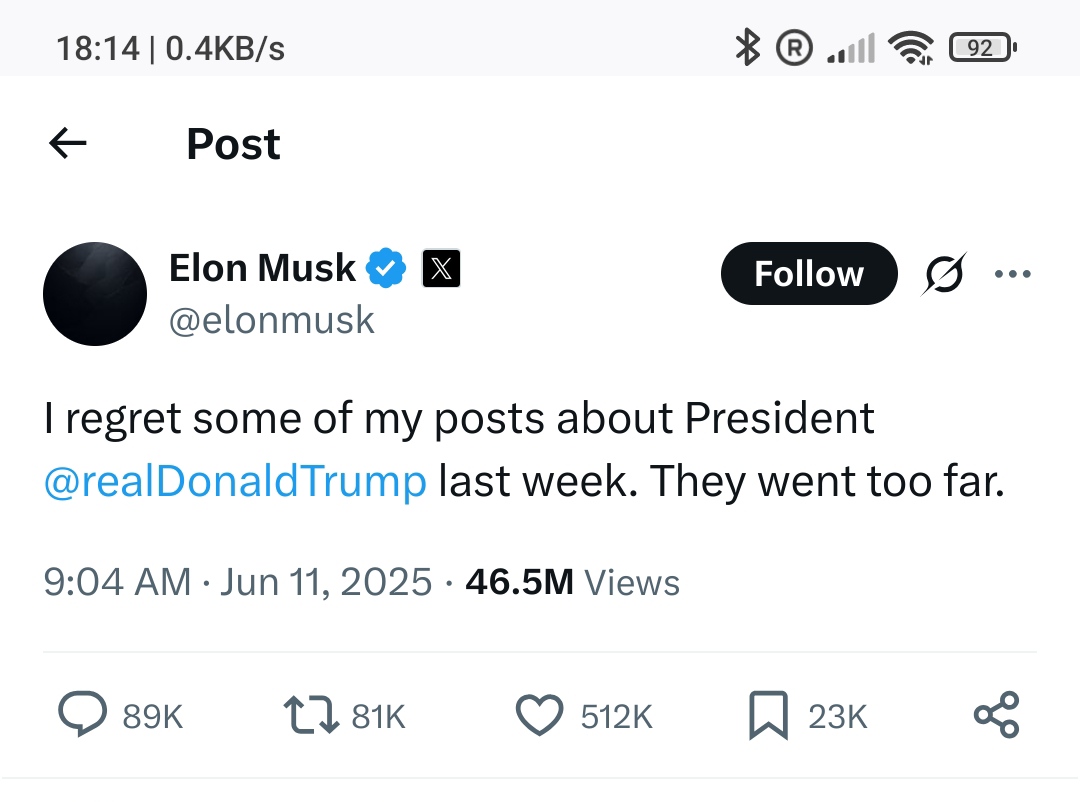Tap the battery indicator in status bar
Image resolution: width=1080 pixels, height=802 pixels.
point(984,47)
